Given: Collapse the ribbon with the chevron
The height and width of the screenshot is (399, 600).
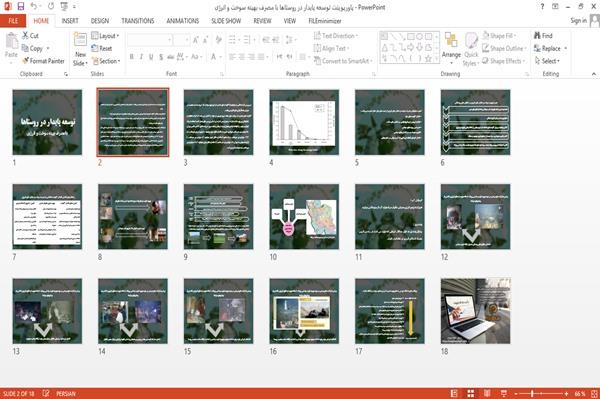Looking at the screenshot, I should (x=593, y=74).
